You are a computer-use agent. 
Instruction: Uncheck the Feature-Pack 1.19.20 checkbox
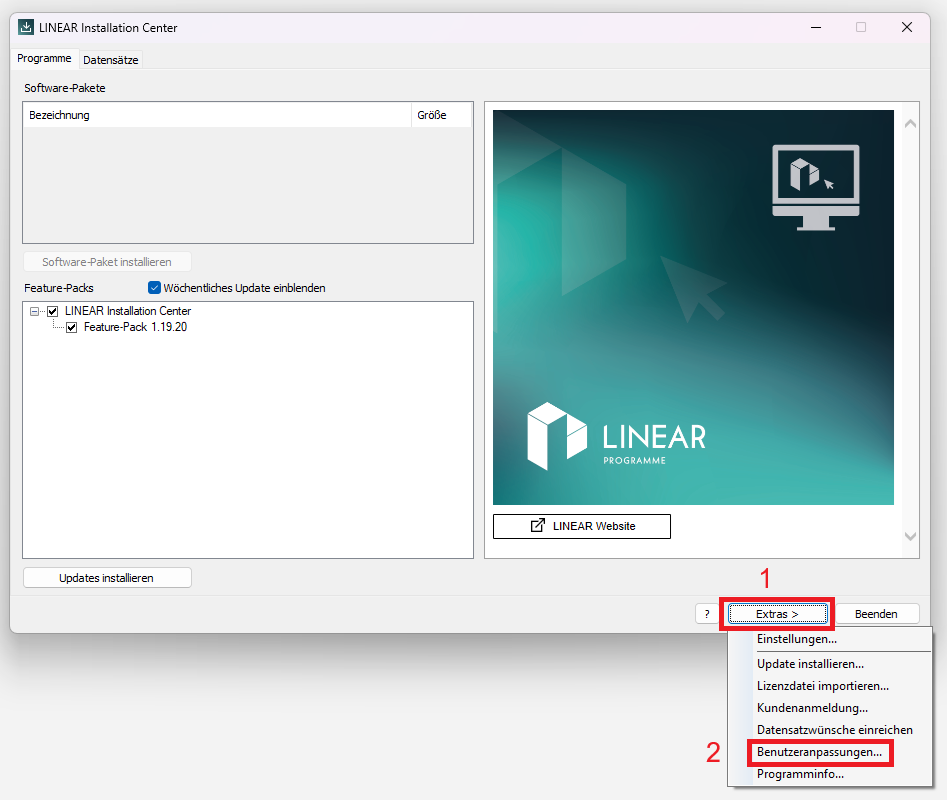pyautogui.click(x=71, y=327)
